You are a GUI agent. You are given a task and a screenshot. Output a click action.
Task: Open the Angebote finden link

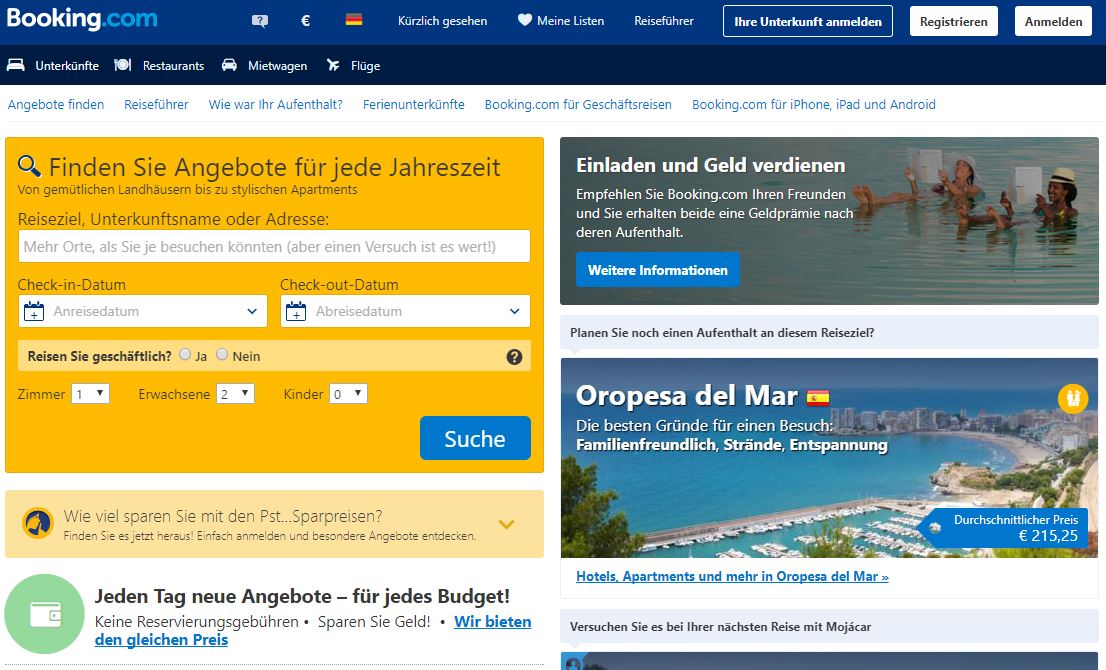point(56,104)
